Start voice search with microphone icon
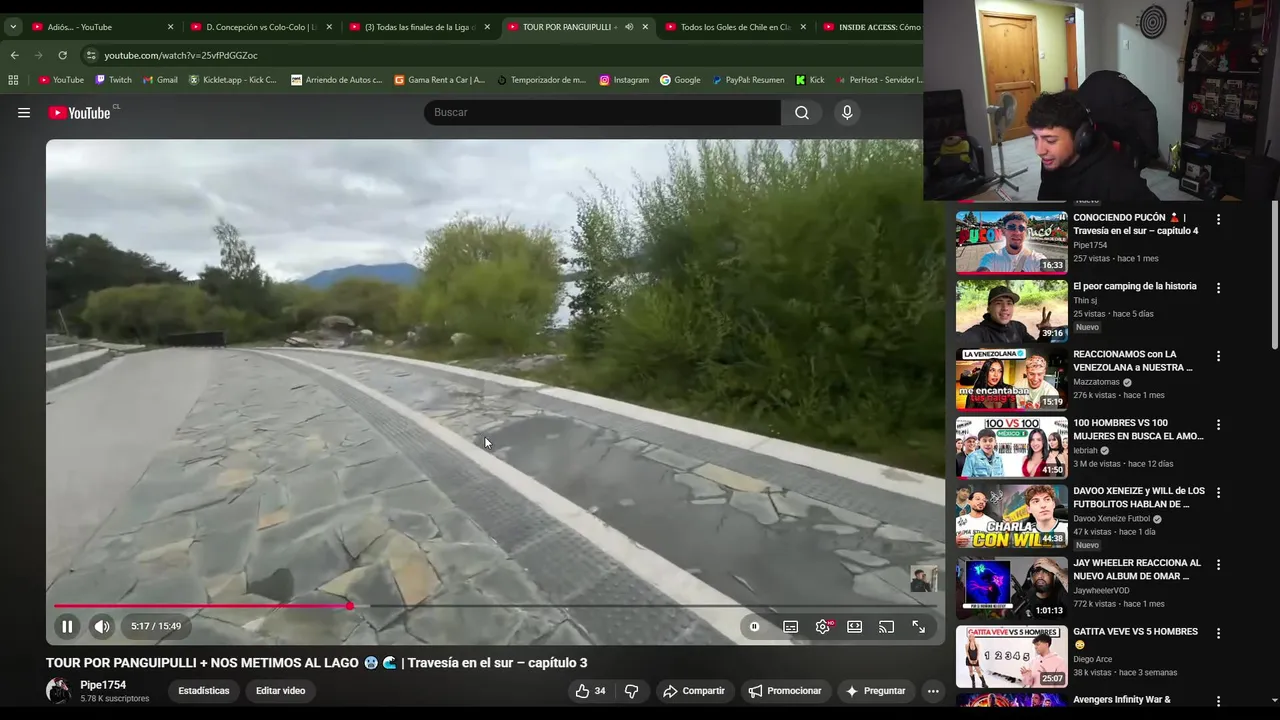Image resolution: width=1280 pixels, height=720 pixels. pyautogui.click(x=847, y=113)
